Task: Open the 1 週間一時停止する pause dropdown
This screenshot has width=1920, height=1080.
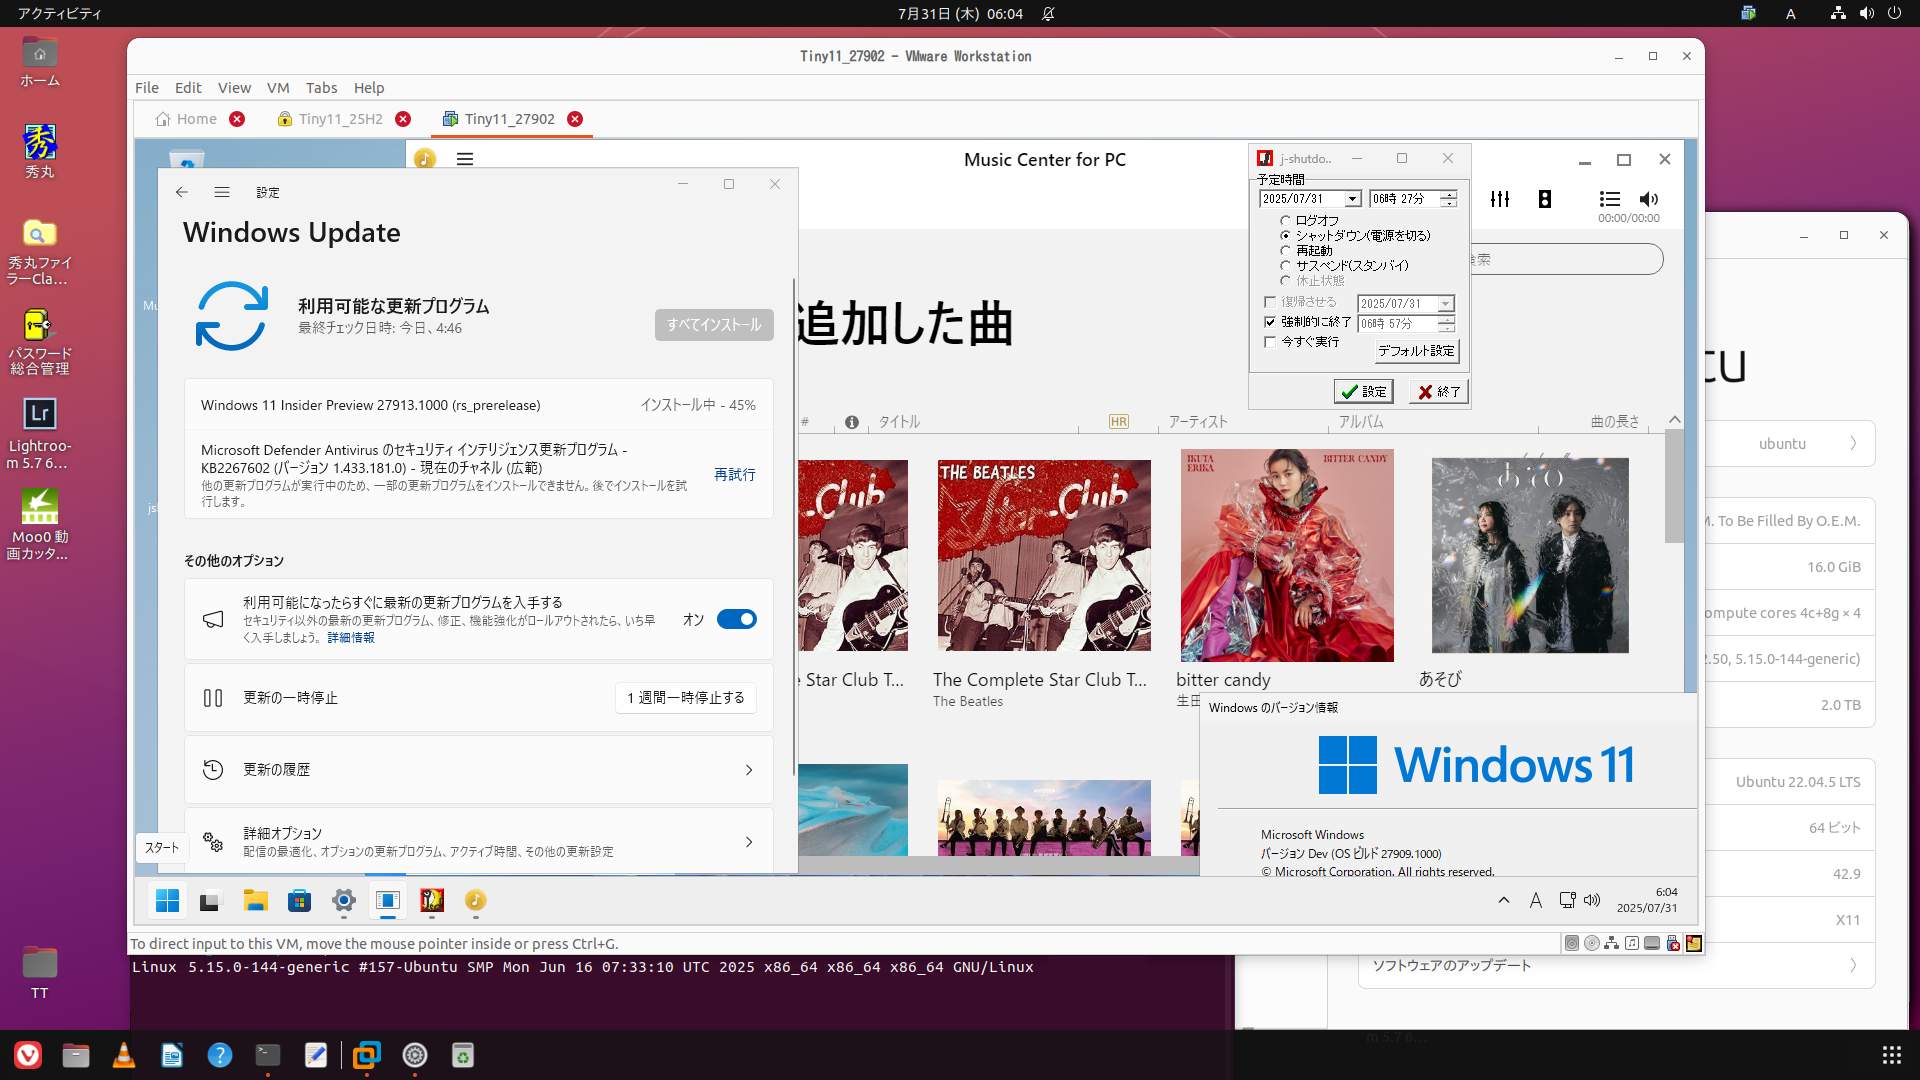Action: tap(686, 698)
